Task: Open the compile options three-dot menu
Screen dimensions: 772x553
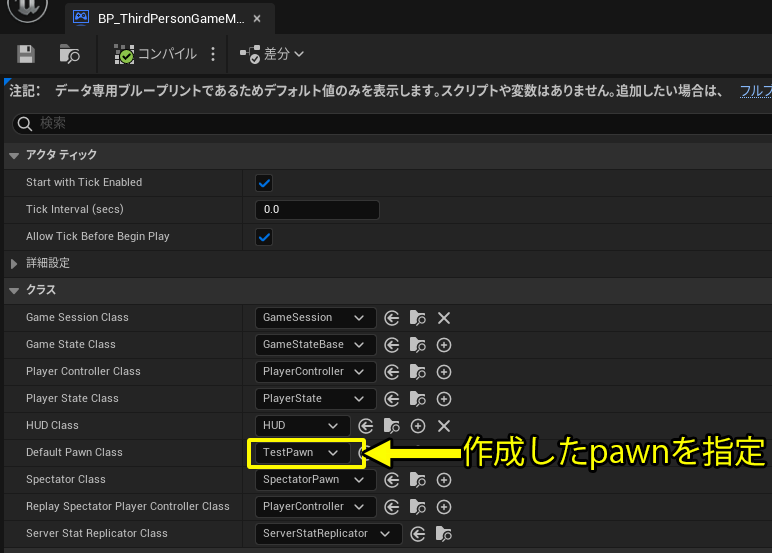Action: (213, 54)
